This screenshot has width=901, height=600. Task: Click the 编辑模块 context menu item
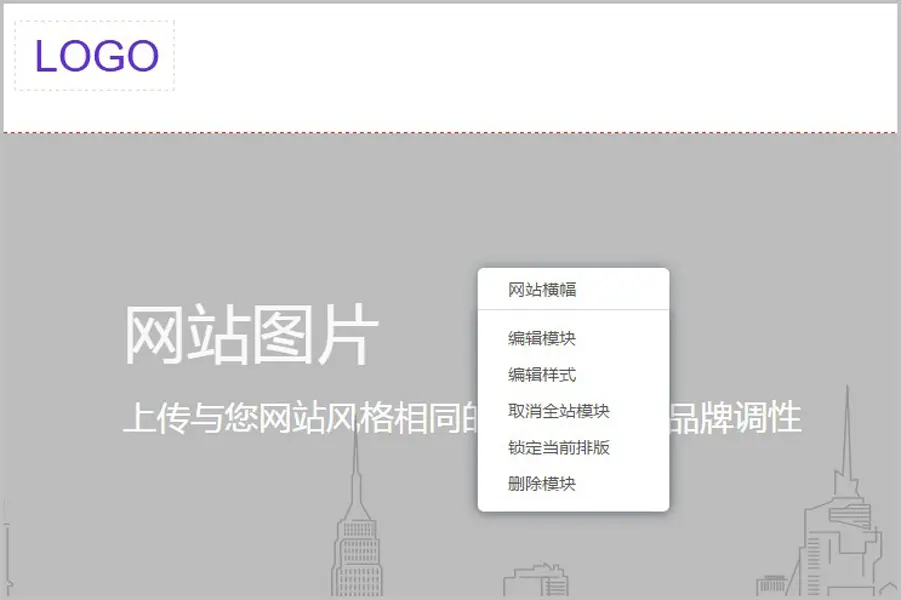[542, 339]
